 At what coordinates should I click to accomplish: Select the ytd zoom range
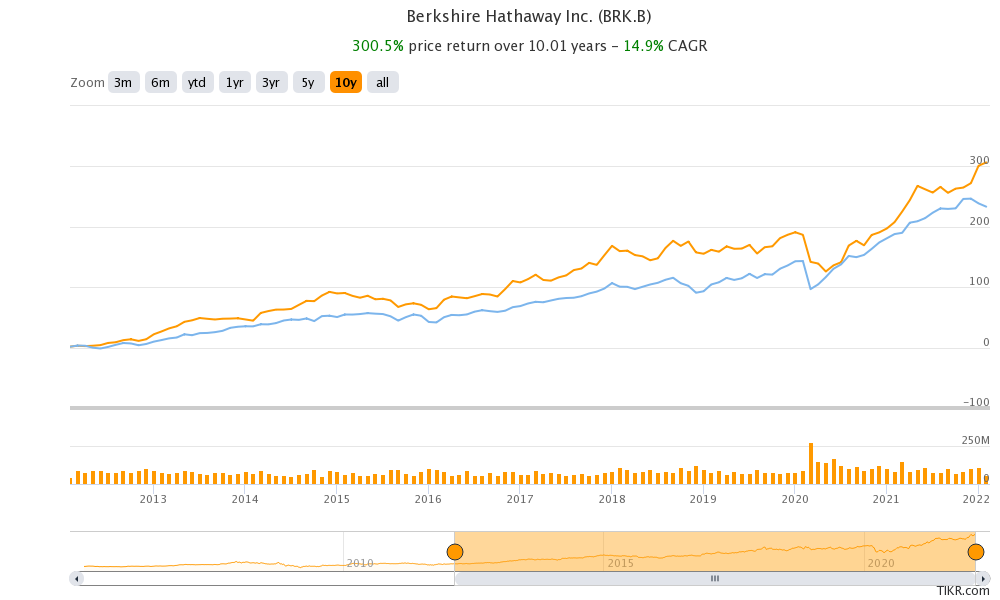pyautogui.click(x=198, y=82)
